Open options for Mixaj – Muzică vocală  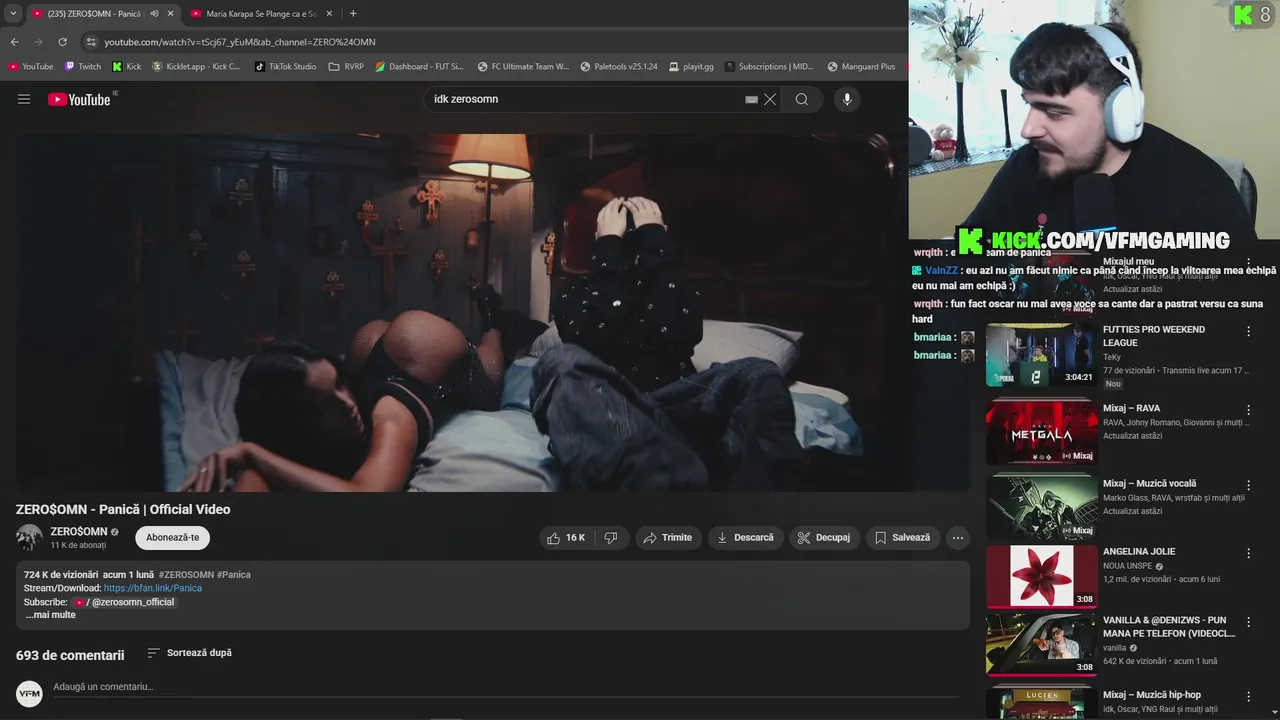pyautogui.click(x=1248, y=485)
